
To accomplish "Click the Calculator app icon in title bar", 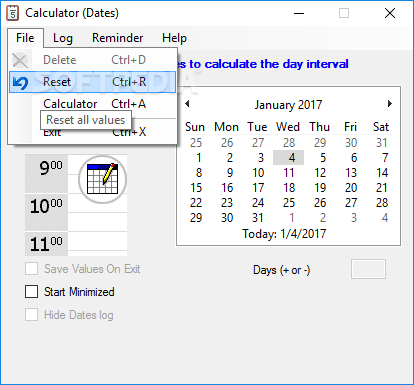I will [x=13, y=13].
